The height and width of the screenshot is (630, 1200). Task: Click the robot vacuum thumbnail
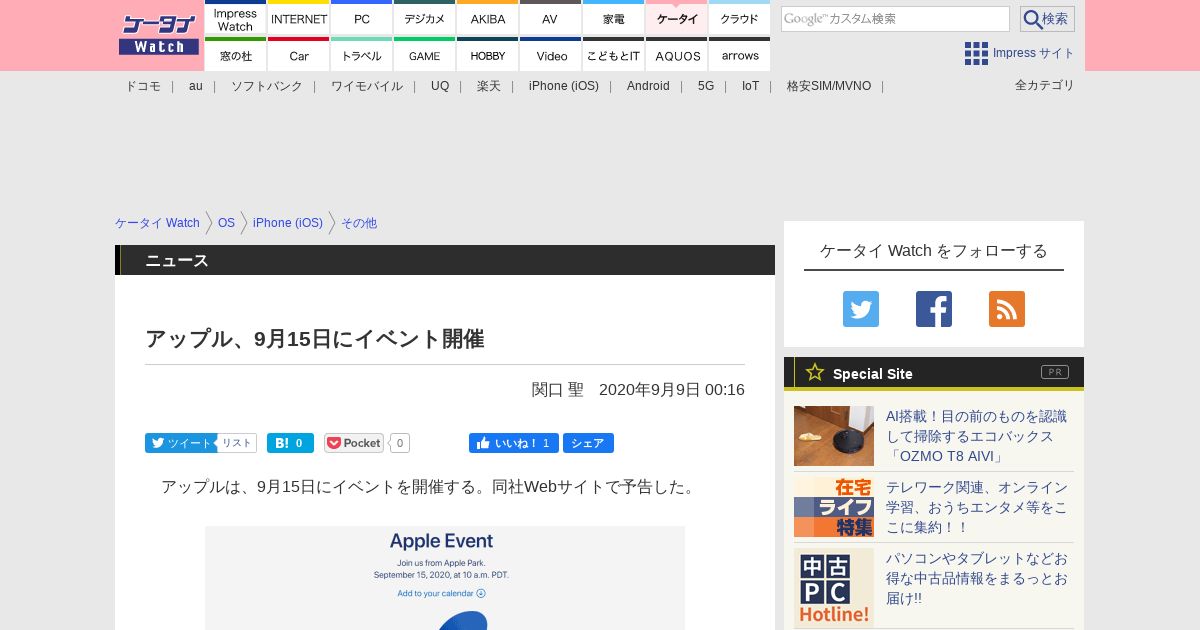tap(834, 436)
